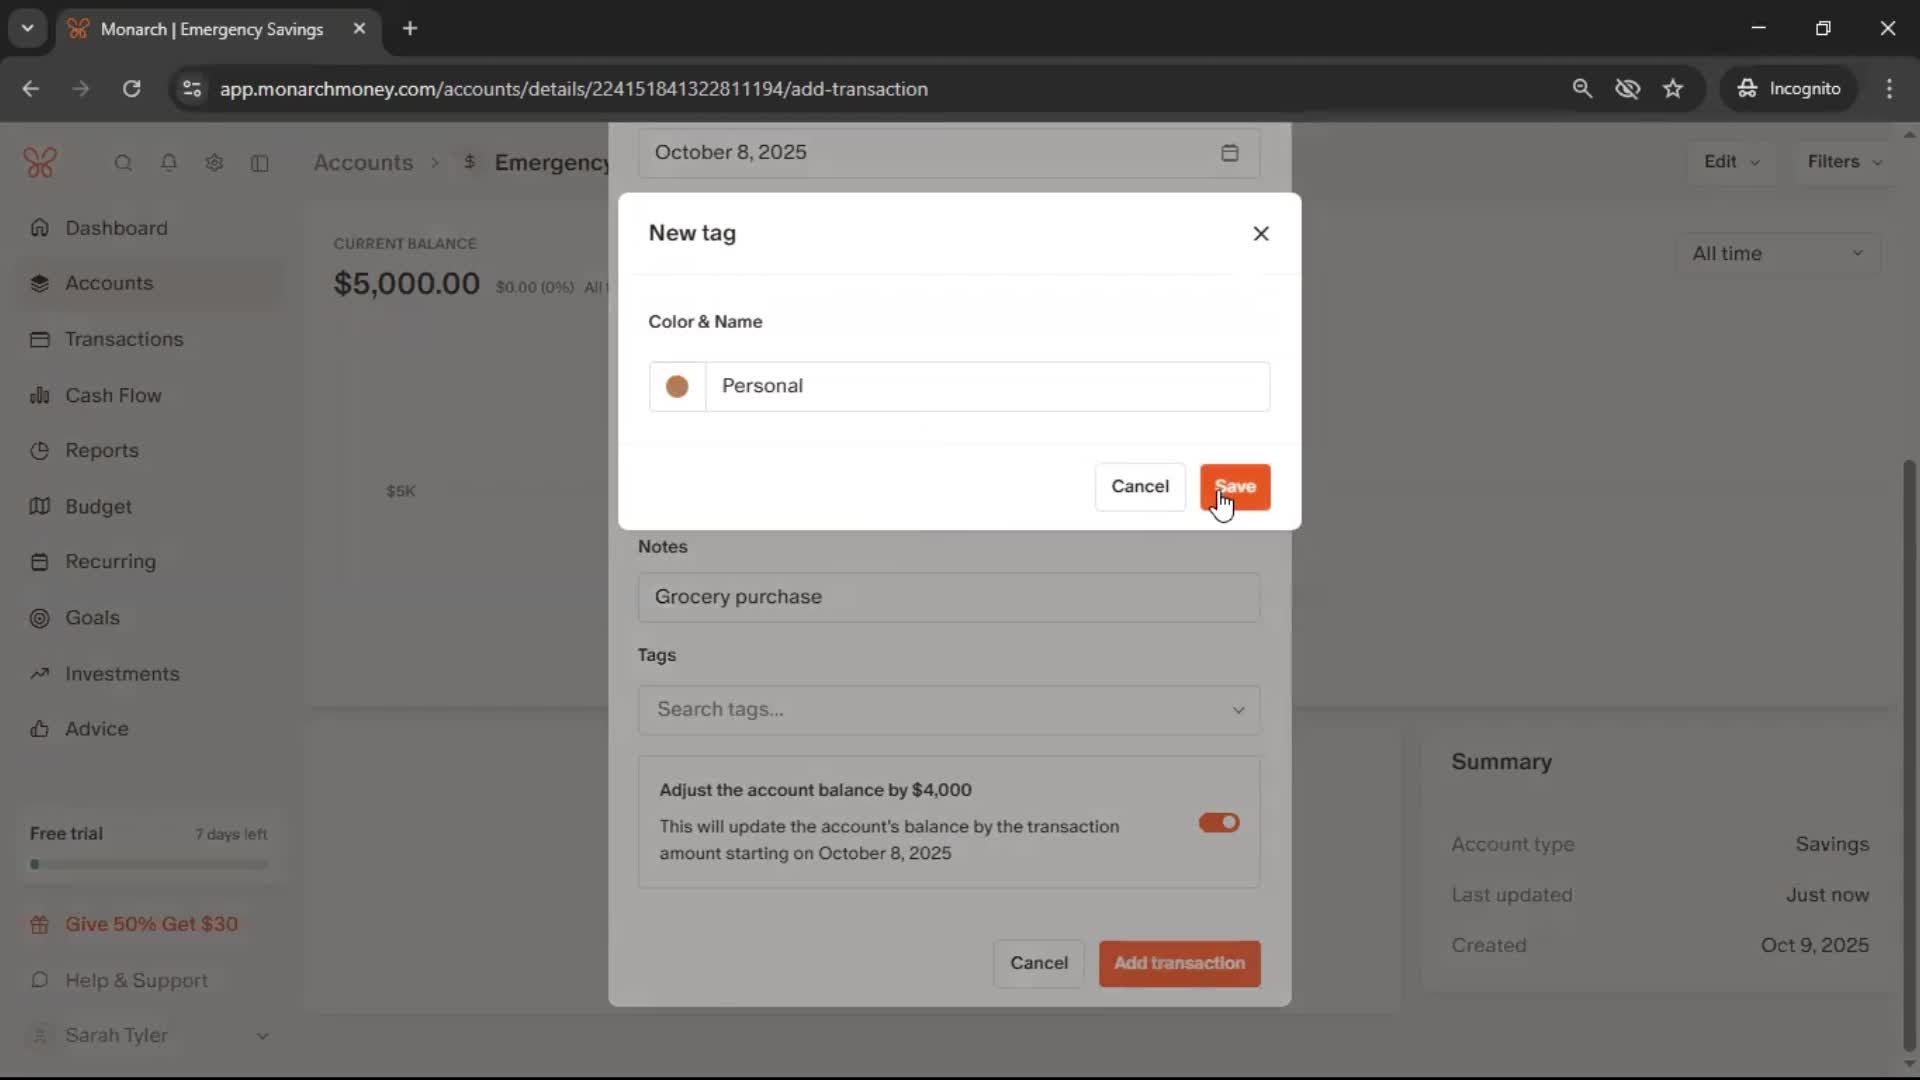Open the search magnifier icon in header
The height and width of the screenshot is (1080, 1920).
coord(123,163)
